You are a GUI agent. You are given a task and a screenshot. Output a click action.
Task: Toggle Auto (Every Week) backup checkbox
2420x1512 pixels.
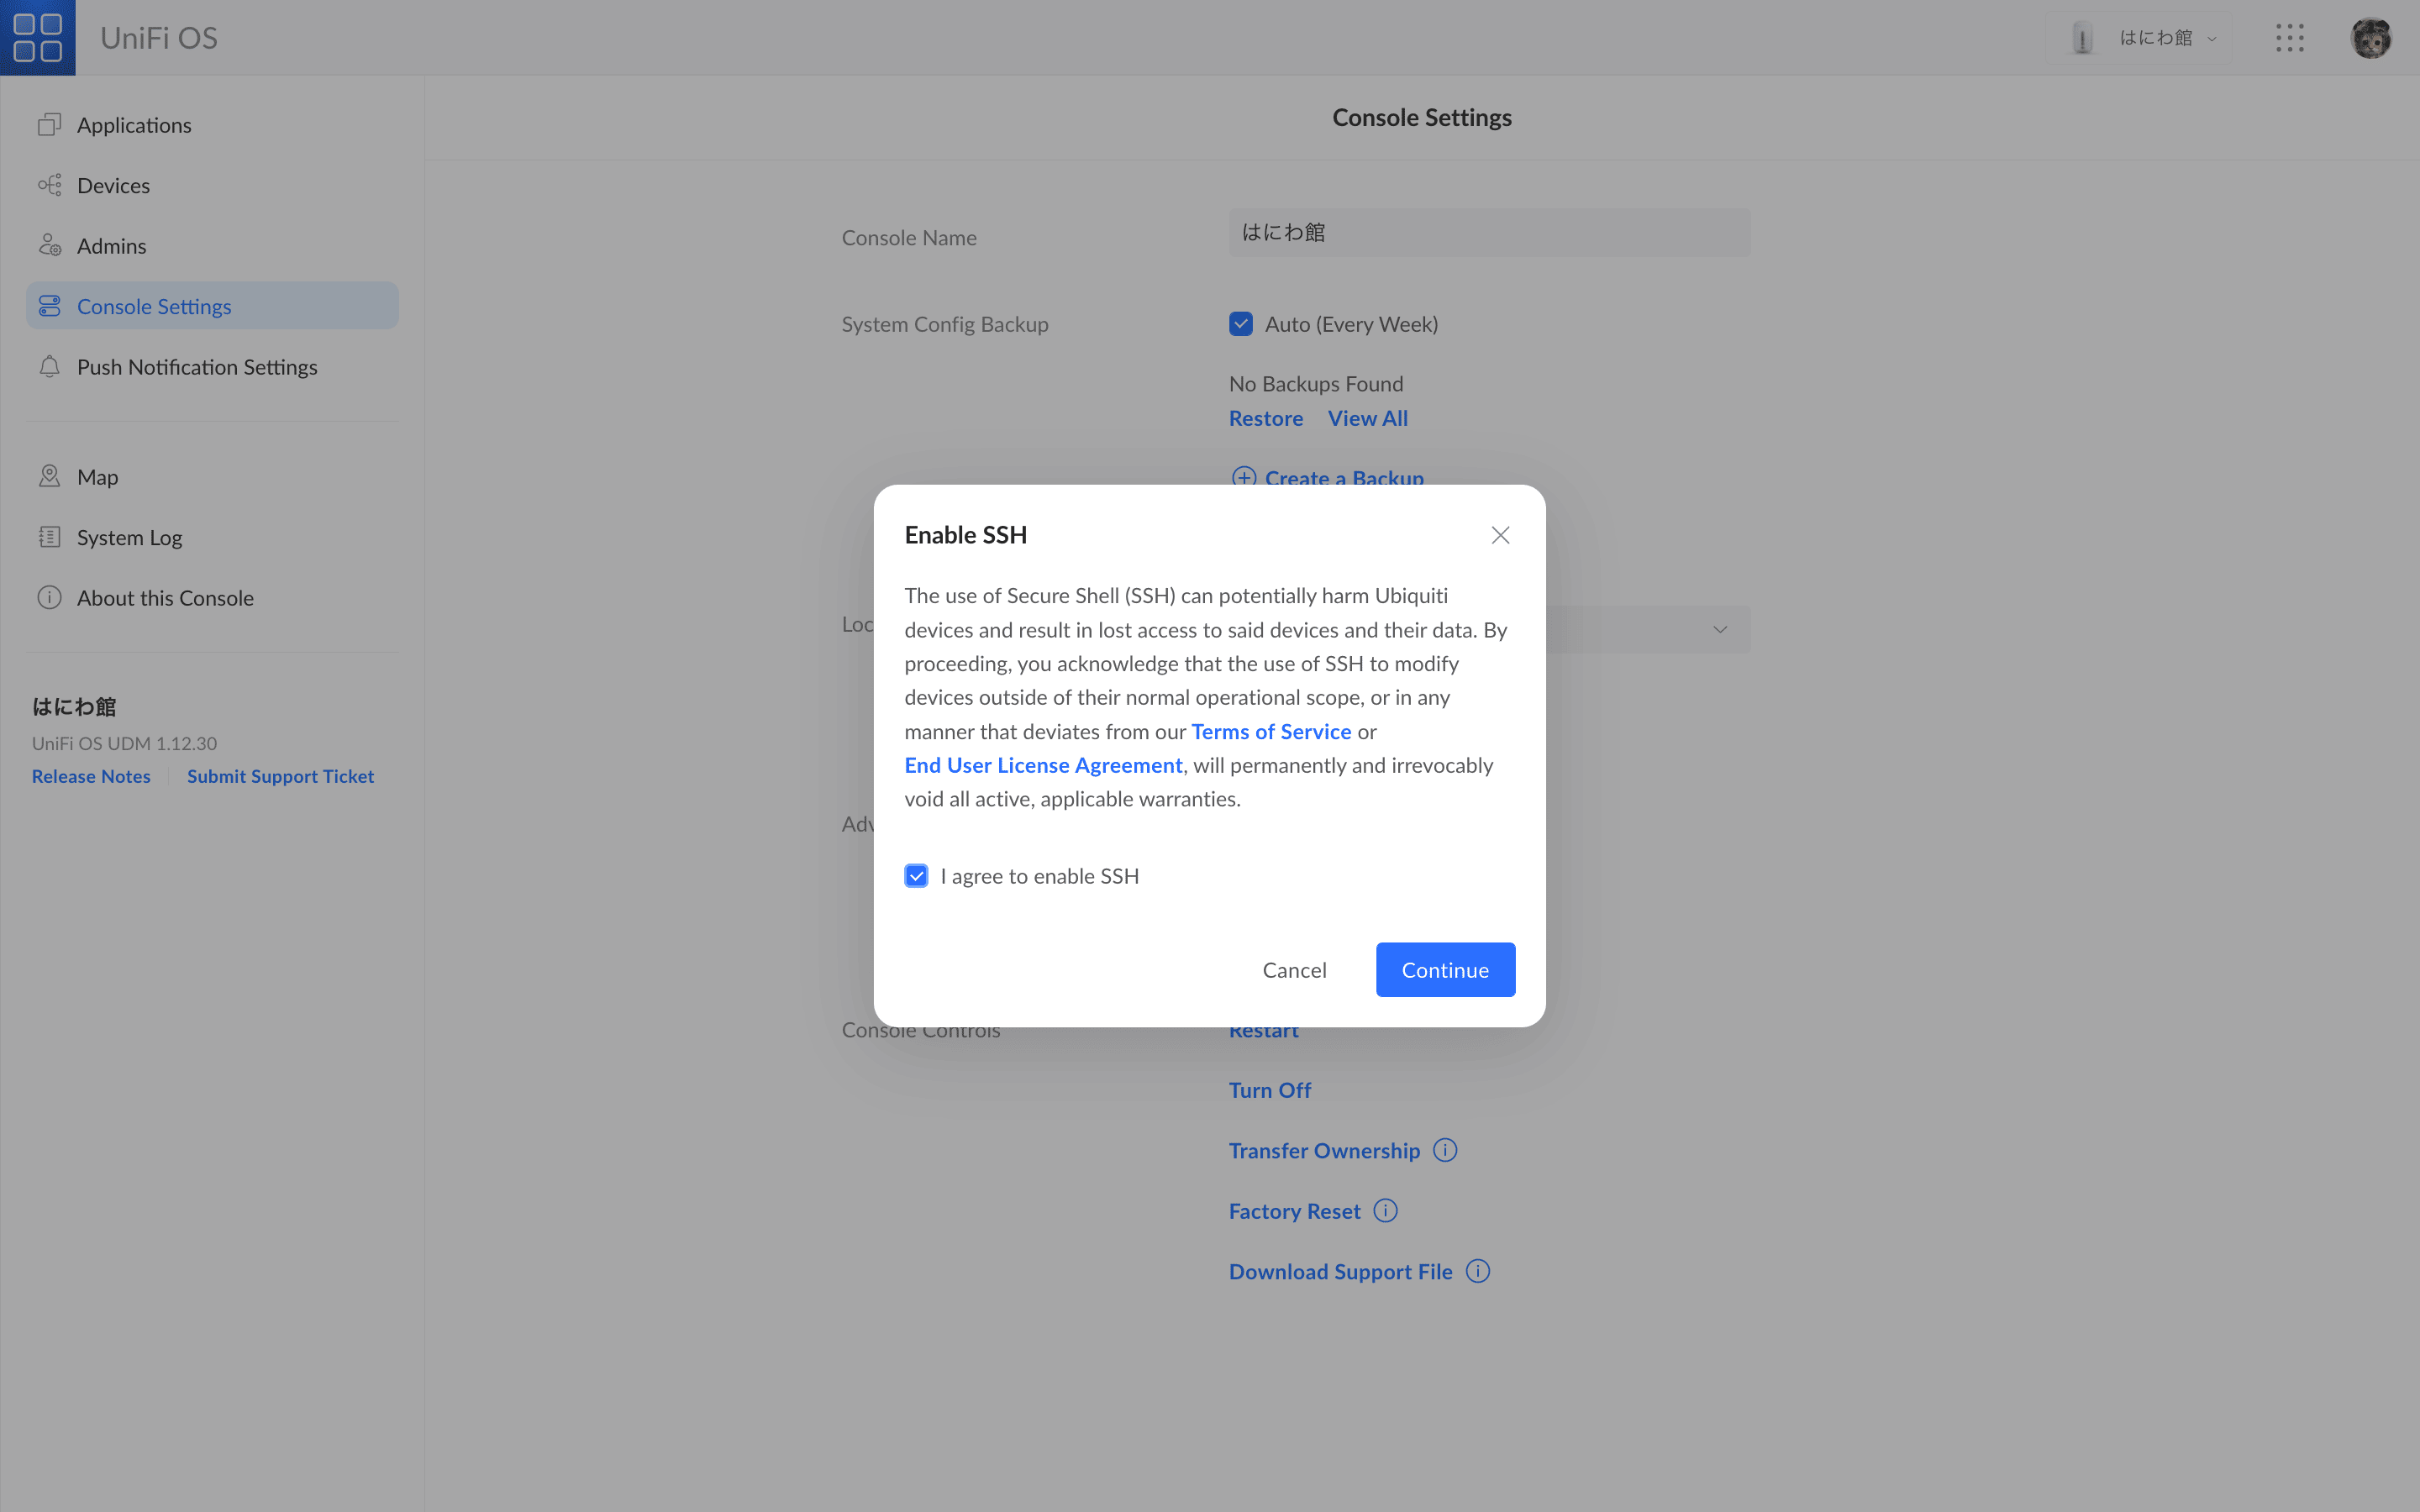(x=1240, y=324)
